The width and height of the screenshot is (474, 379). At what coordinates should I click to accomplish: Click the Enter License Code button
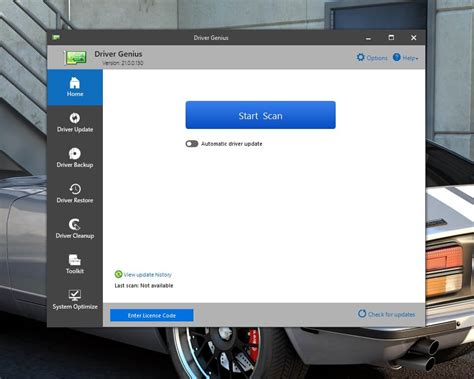[152, 315]
